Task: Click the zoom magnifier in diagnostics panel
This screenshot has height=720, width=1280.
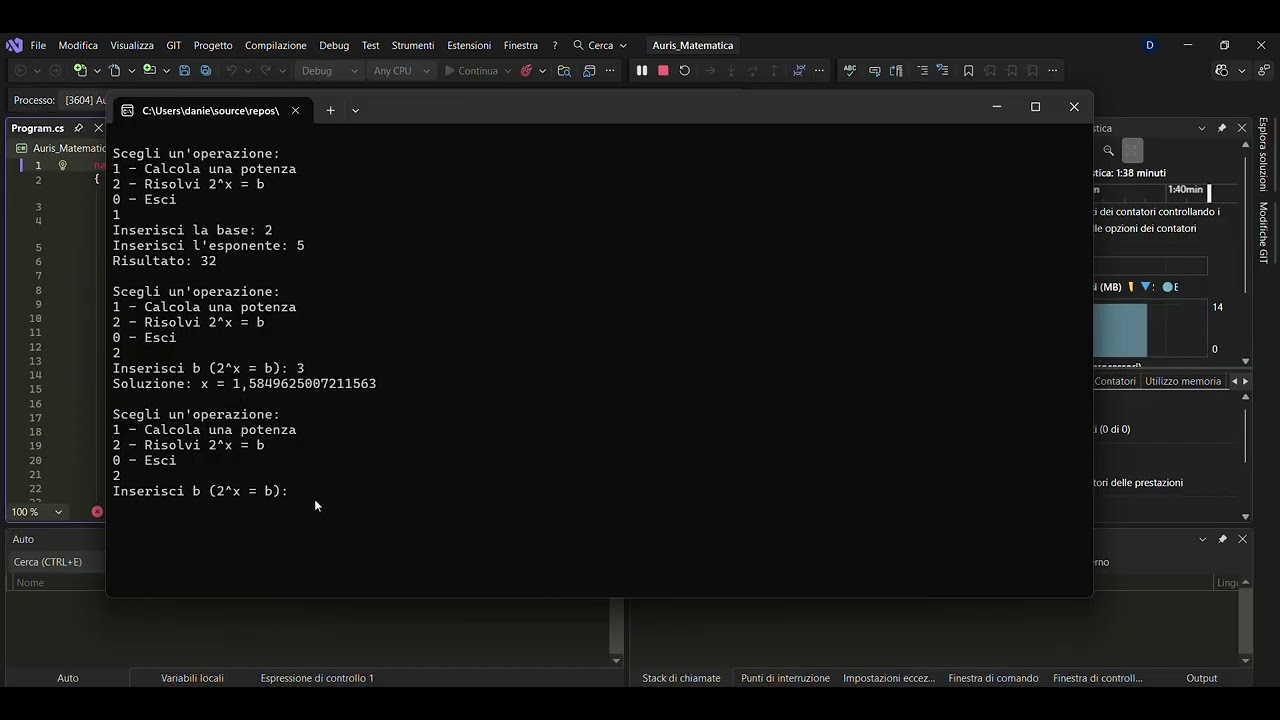Action: (x=1109, y=151)
